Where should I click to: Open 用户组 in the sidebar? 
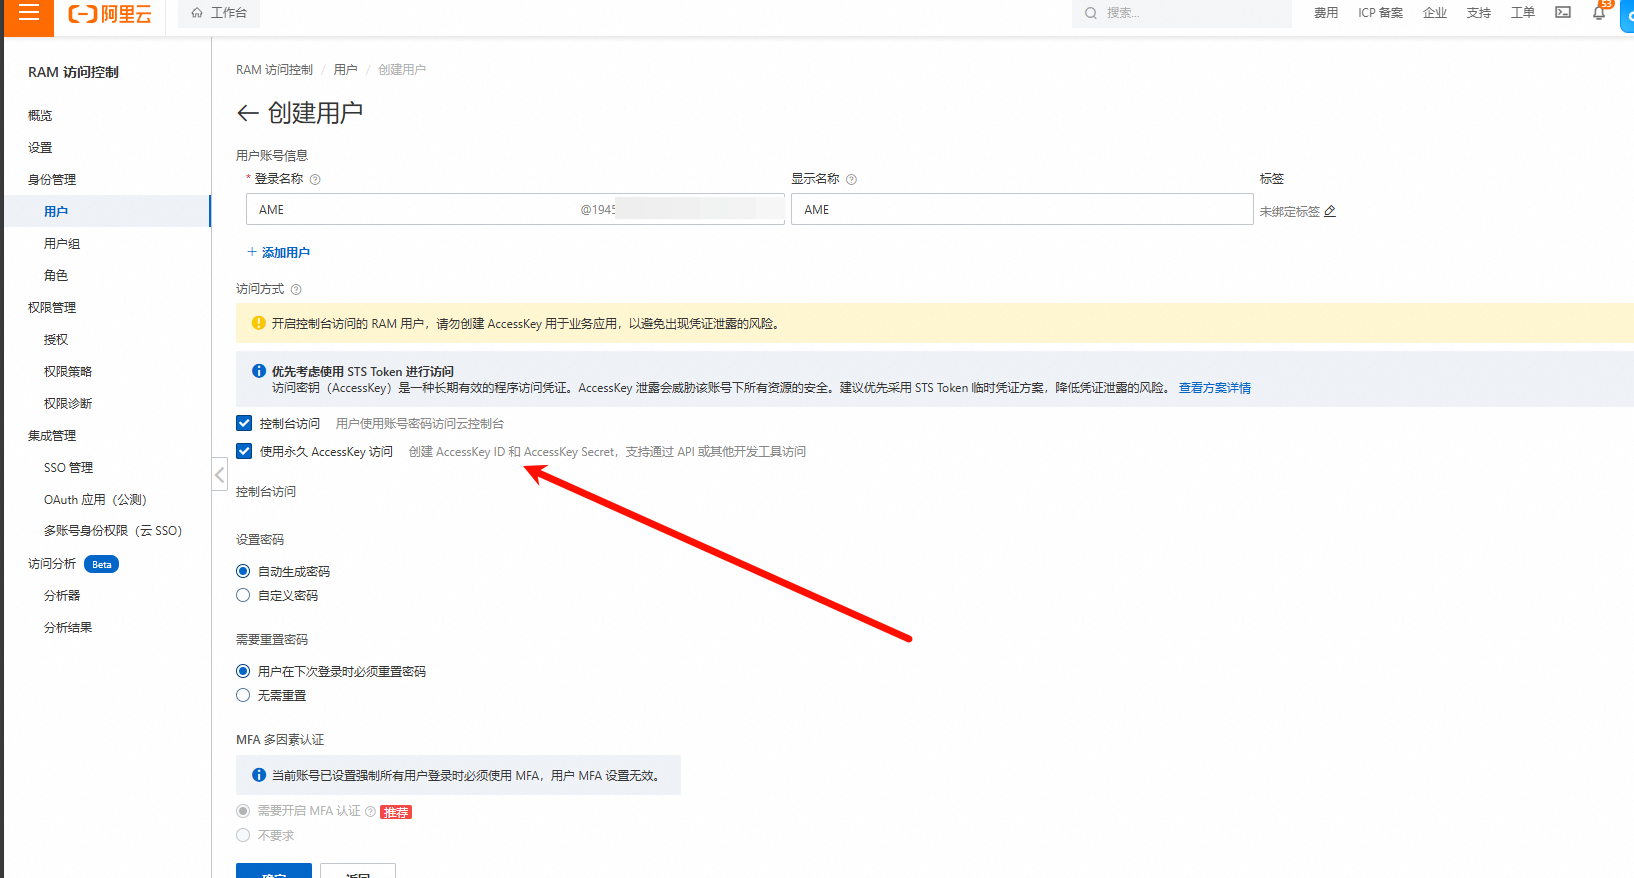tap(62, 244)
